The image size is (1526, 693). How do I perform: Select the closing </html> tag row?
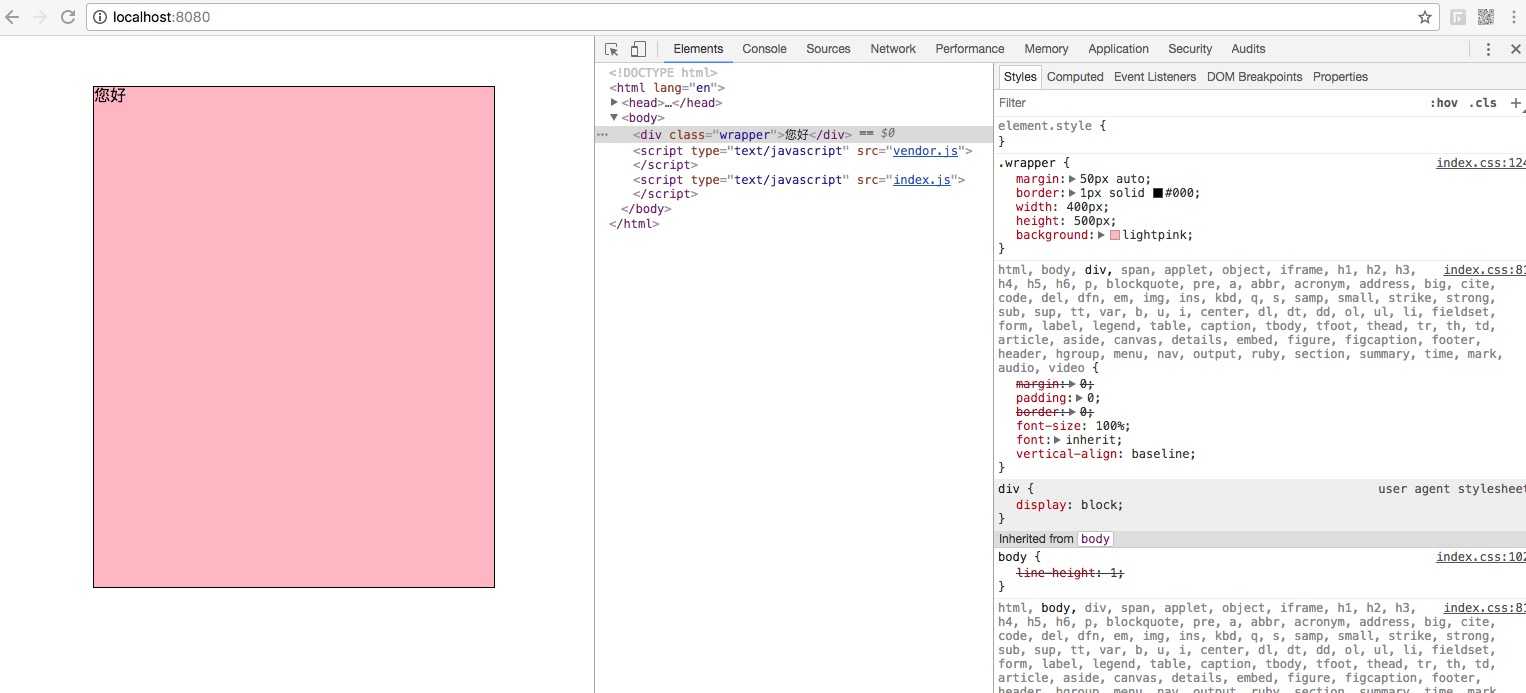pyautogui.click(x=634, y=224)
